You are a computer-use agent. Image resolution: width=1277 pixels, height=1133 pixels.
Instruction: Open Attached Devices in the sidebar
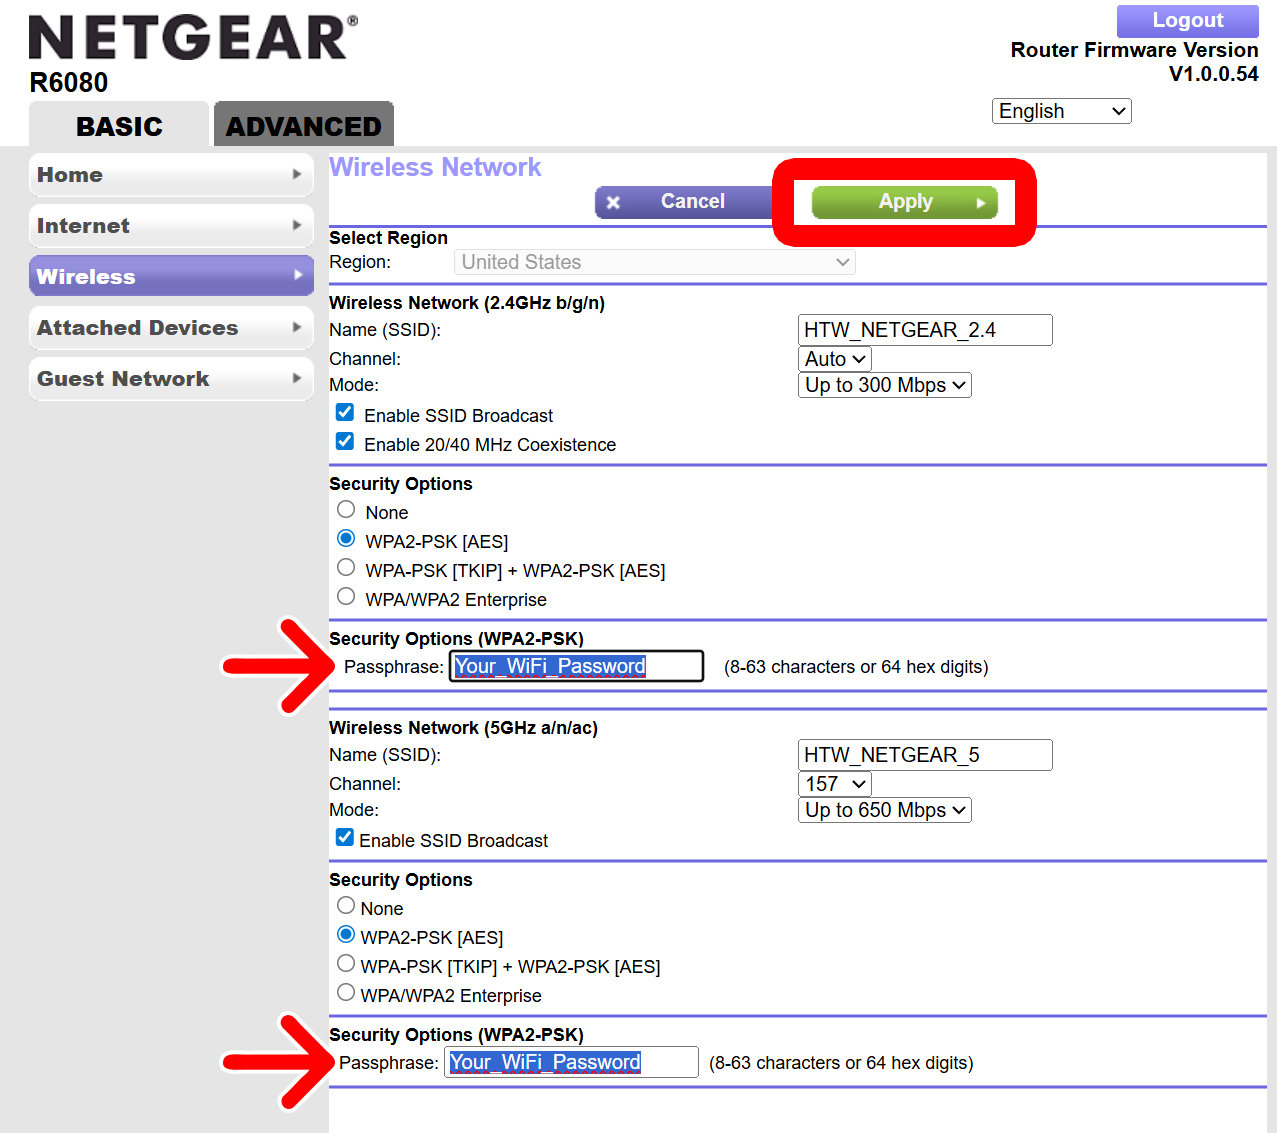(x=170, y=328)
